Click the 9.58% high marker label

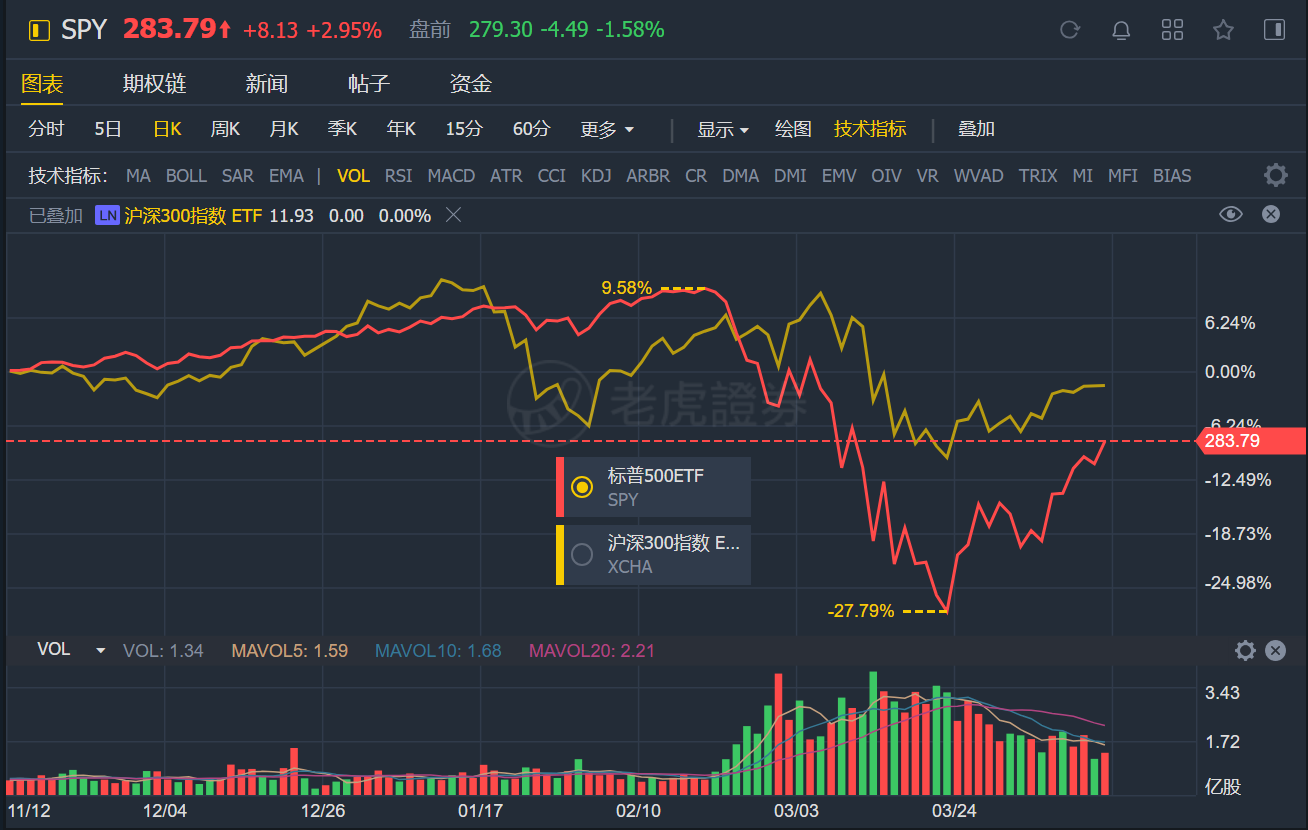click(626, 288)
